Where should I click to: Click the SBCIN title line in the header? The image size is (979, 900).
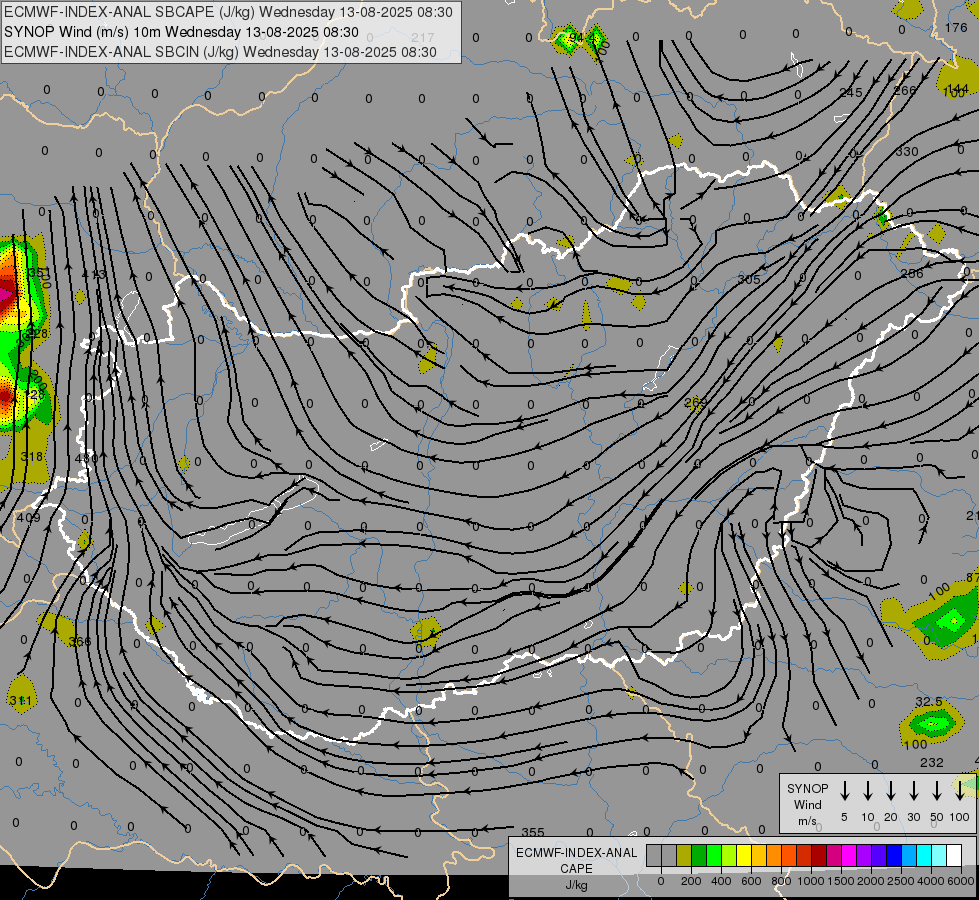coord(220,52)
